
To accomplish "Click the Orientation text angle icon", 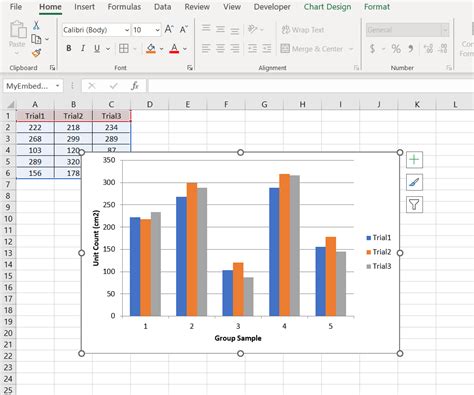I will coord(253,29).
